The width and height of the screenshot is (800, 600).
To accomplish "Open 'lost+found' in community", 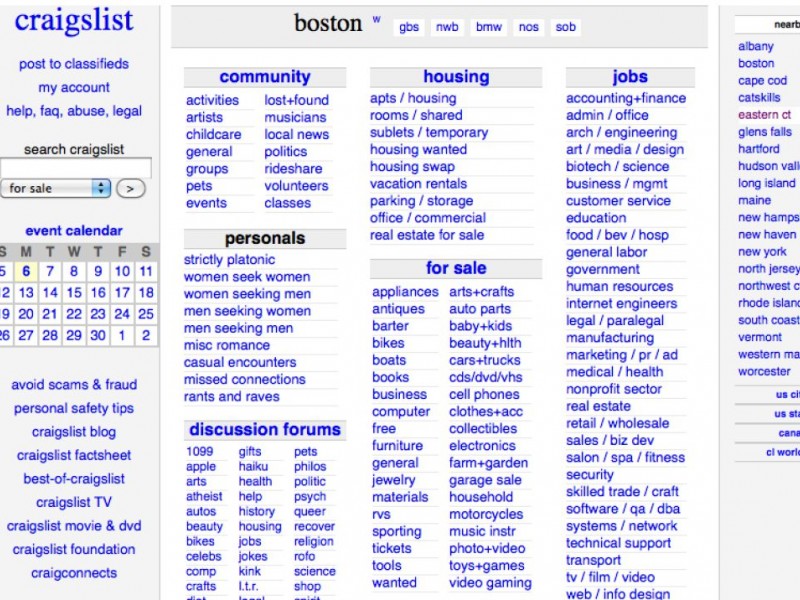I will [x=296, y=100].
